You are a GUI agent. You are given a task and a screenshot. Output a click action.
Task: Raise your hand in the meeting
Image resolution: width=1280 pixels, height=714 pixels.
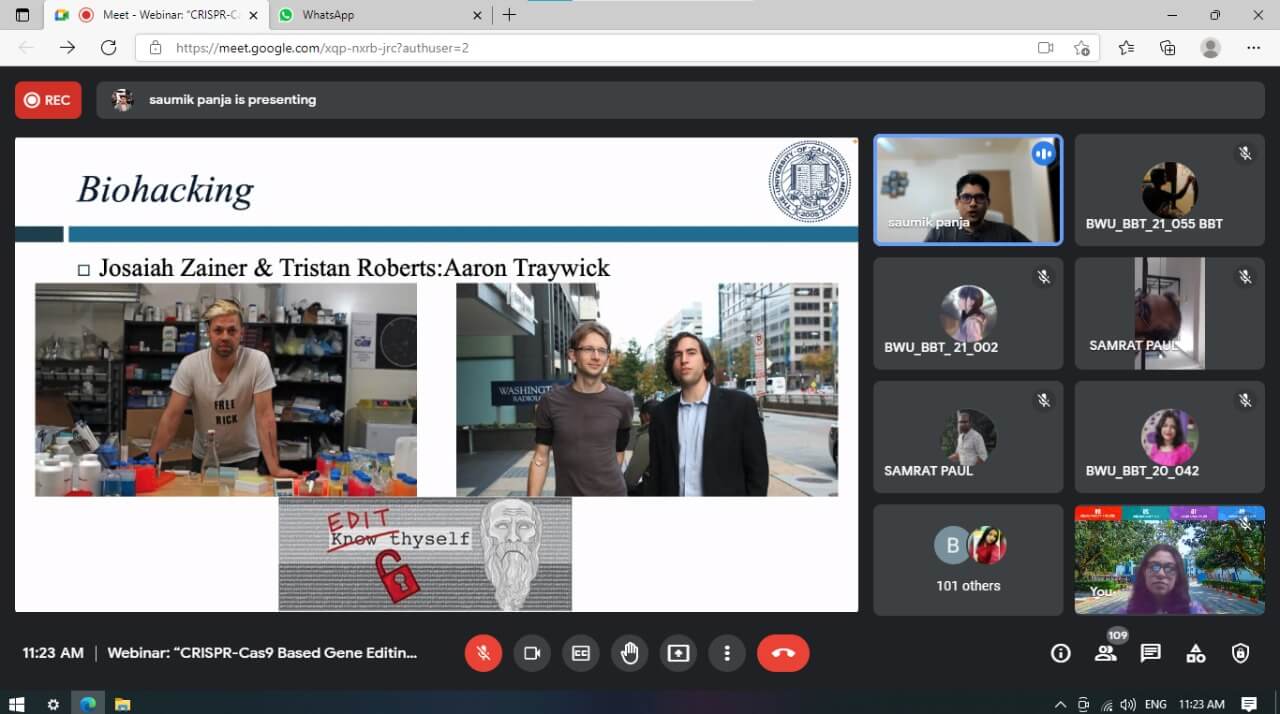coord(630,653)
